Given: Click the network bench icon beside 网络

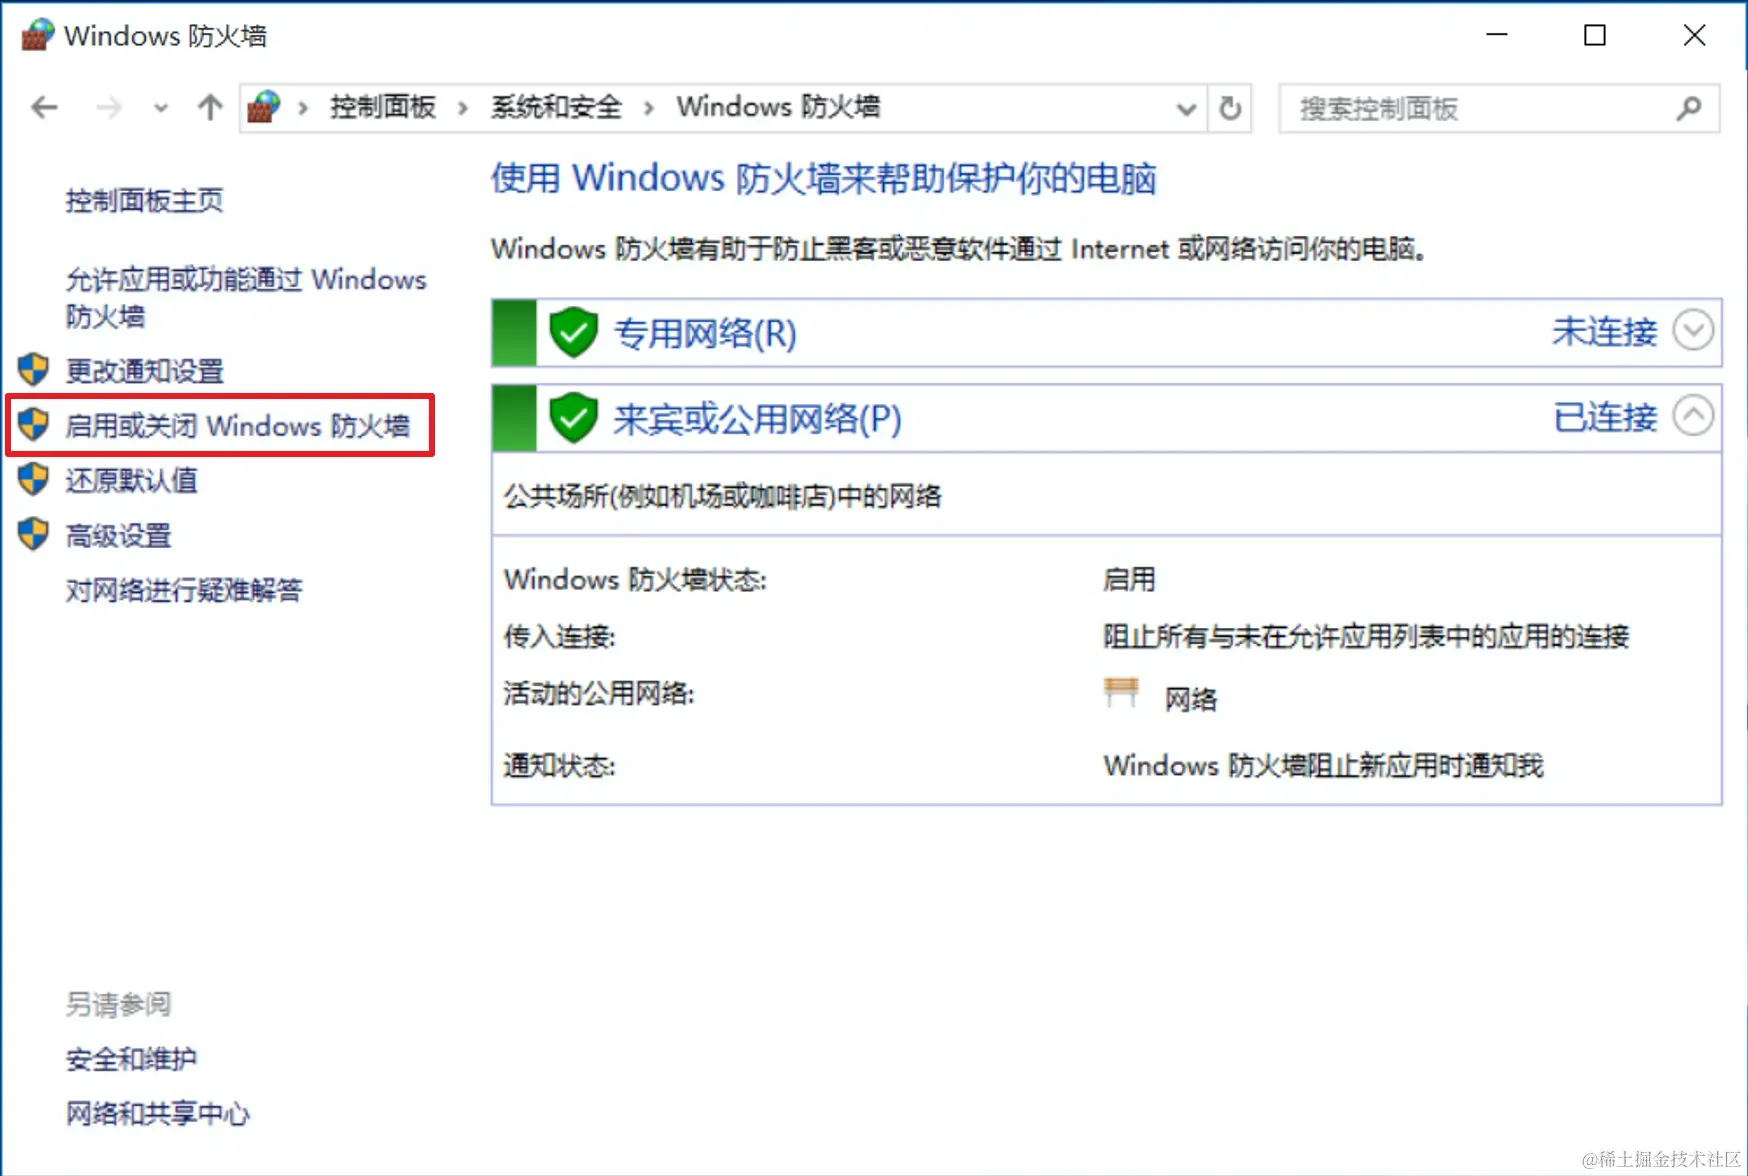Looking at the screenshot, I should pos(1121,692).
